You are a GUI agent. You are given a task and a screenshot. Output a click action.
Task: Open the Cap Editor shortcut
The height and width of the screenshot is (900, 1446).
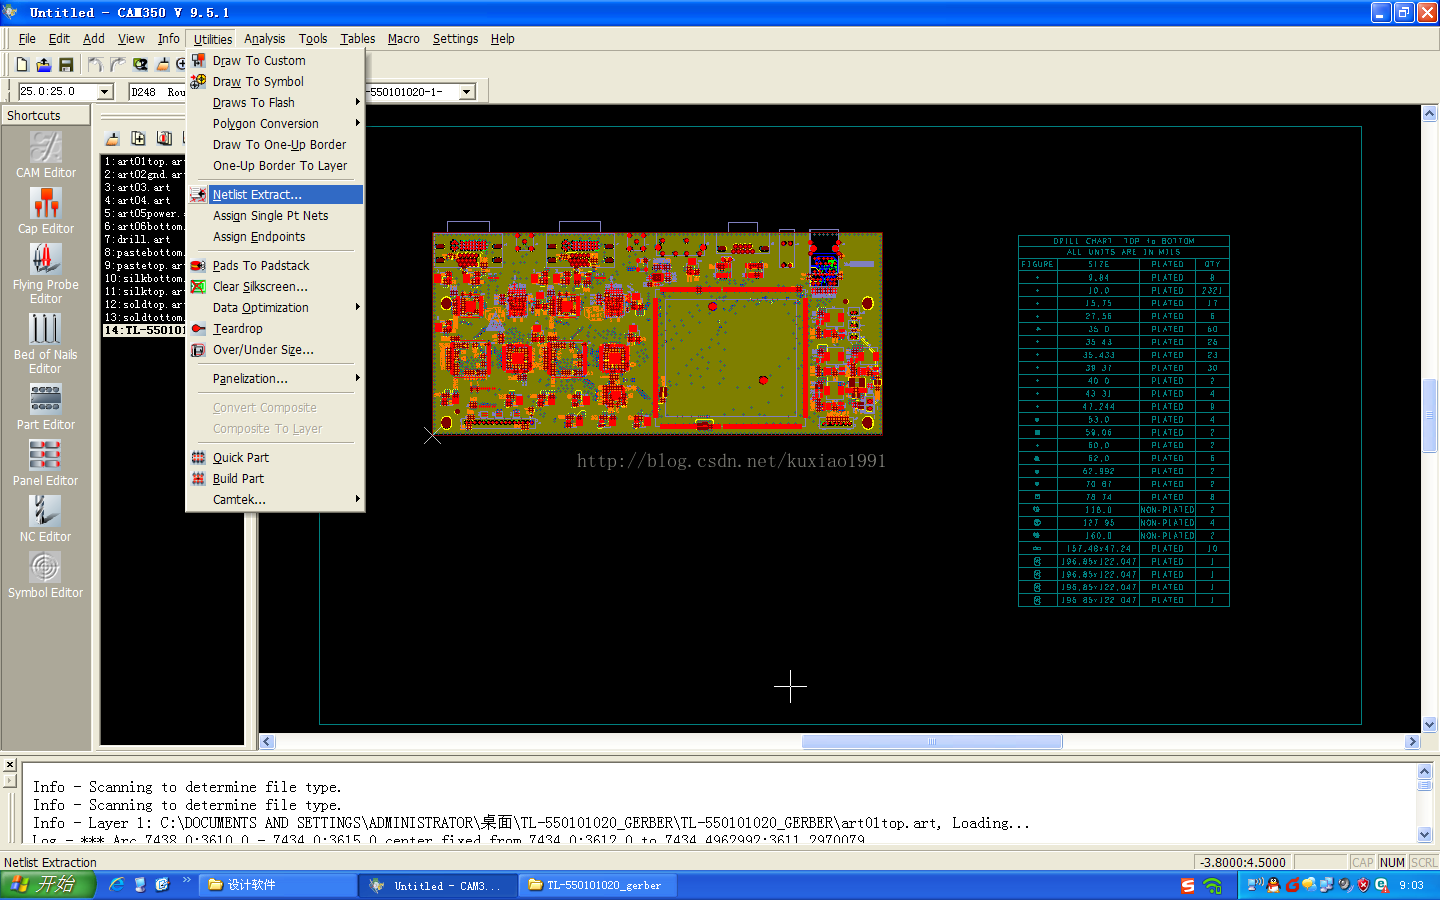[x=45, y=205]
